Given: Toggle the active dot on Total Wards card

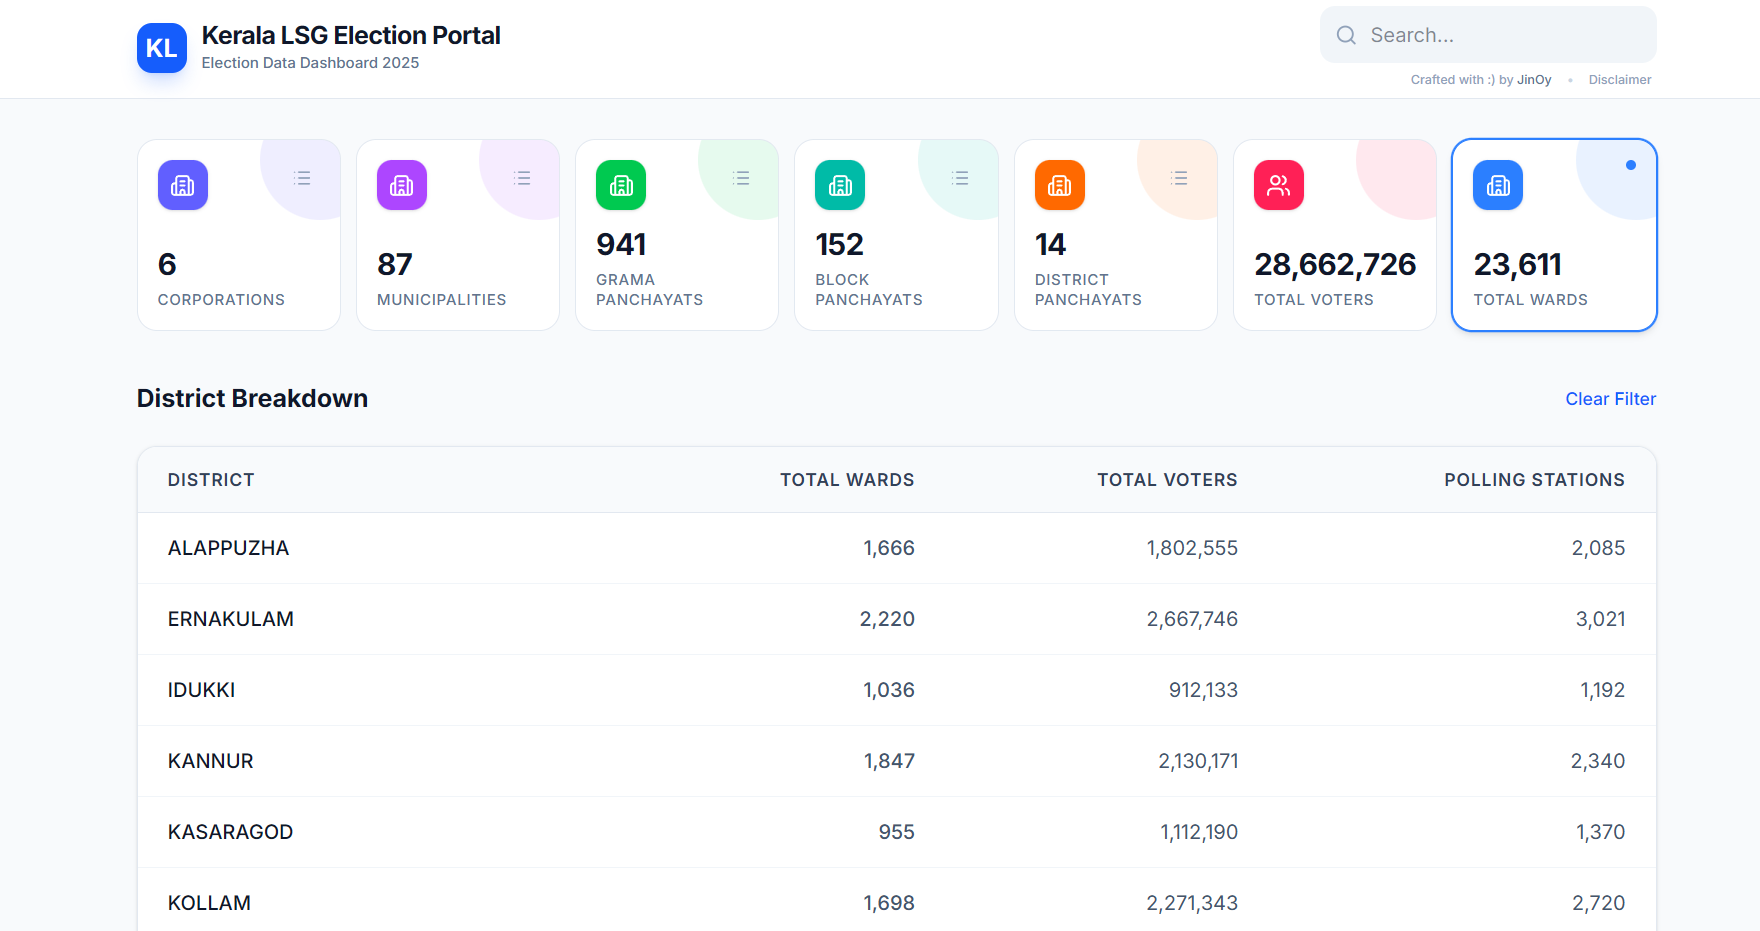Looking at the screenshot, I should tap(1631, 165).
